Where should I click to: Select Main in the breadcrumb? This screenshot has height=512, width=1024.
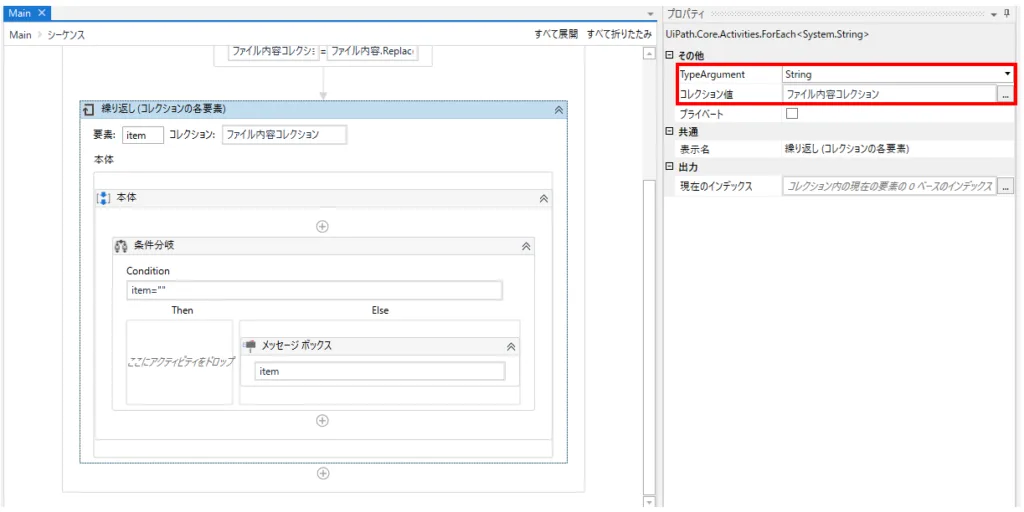coord(20,35)
